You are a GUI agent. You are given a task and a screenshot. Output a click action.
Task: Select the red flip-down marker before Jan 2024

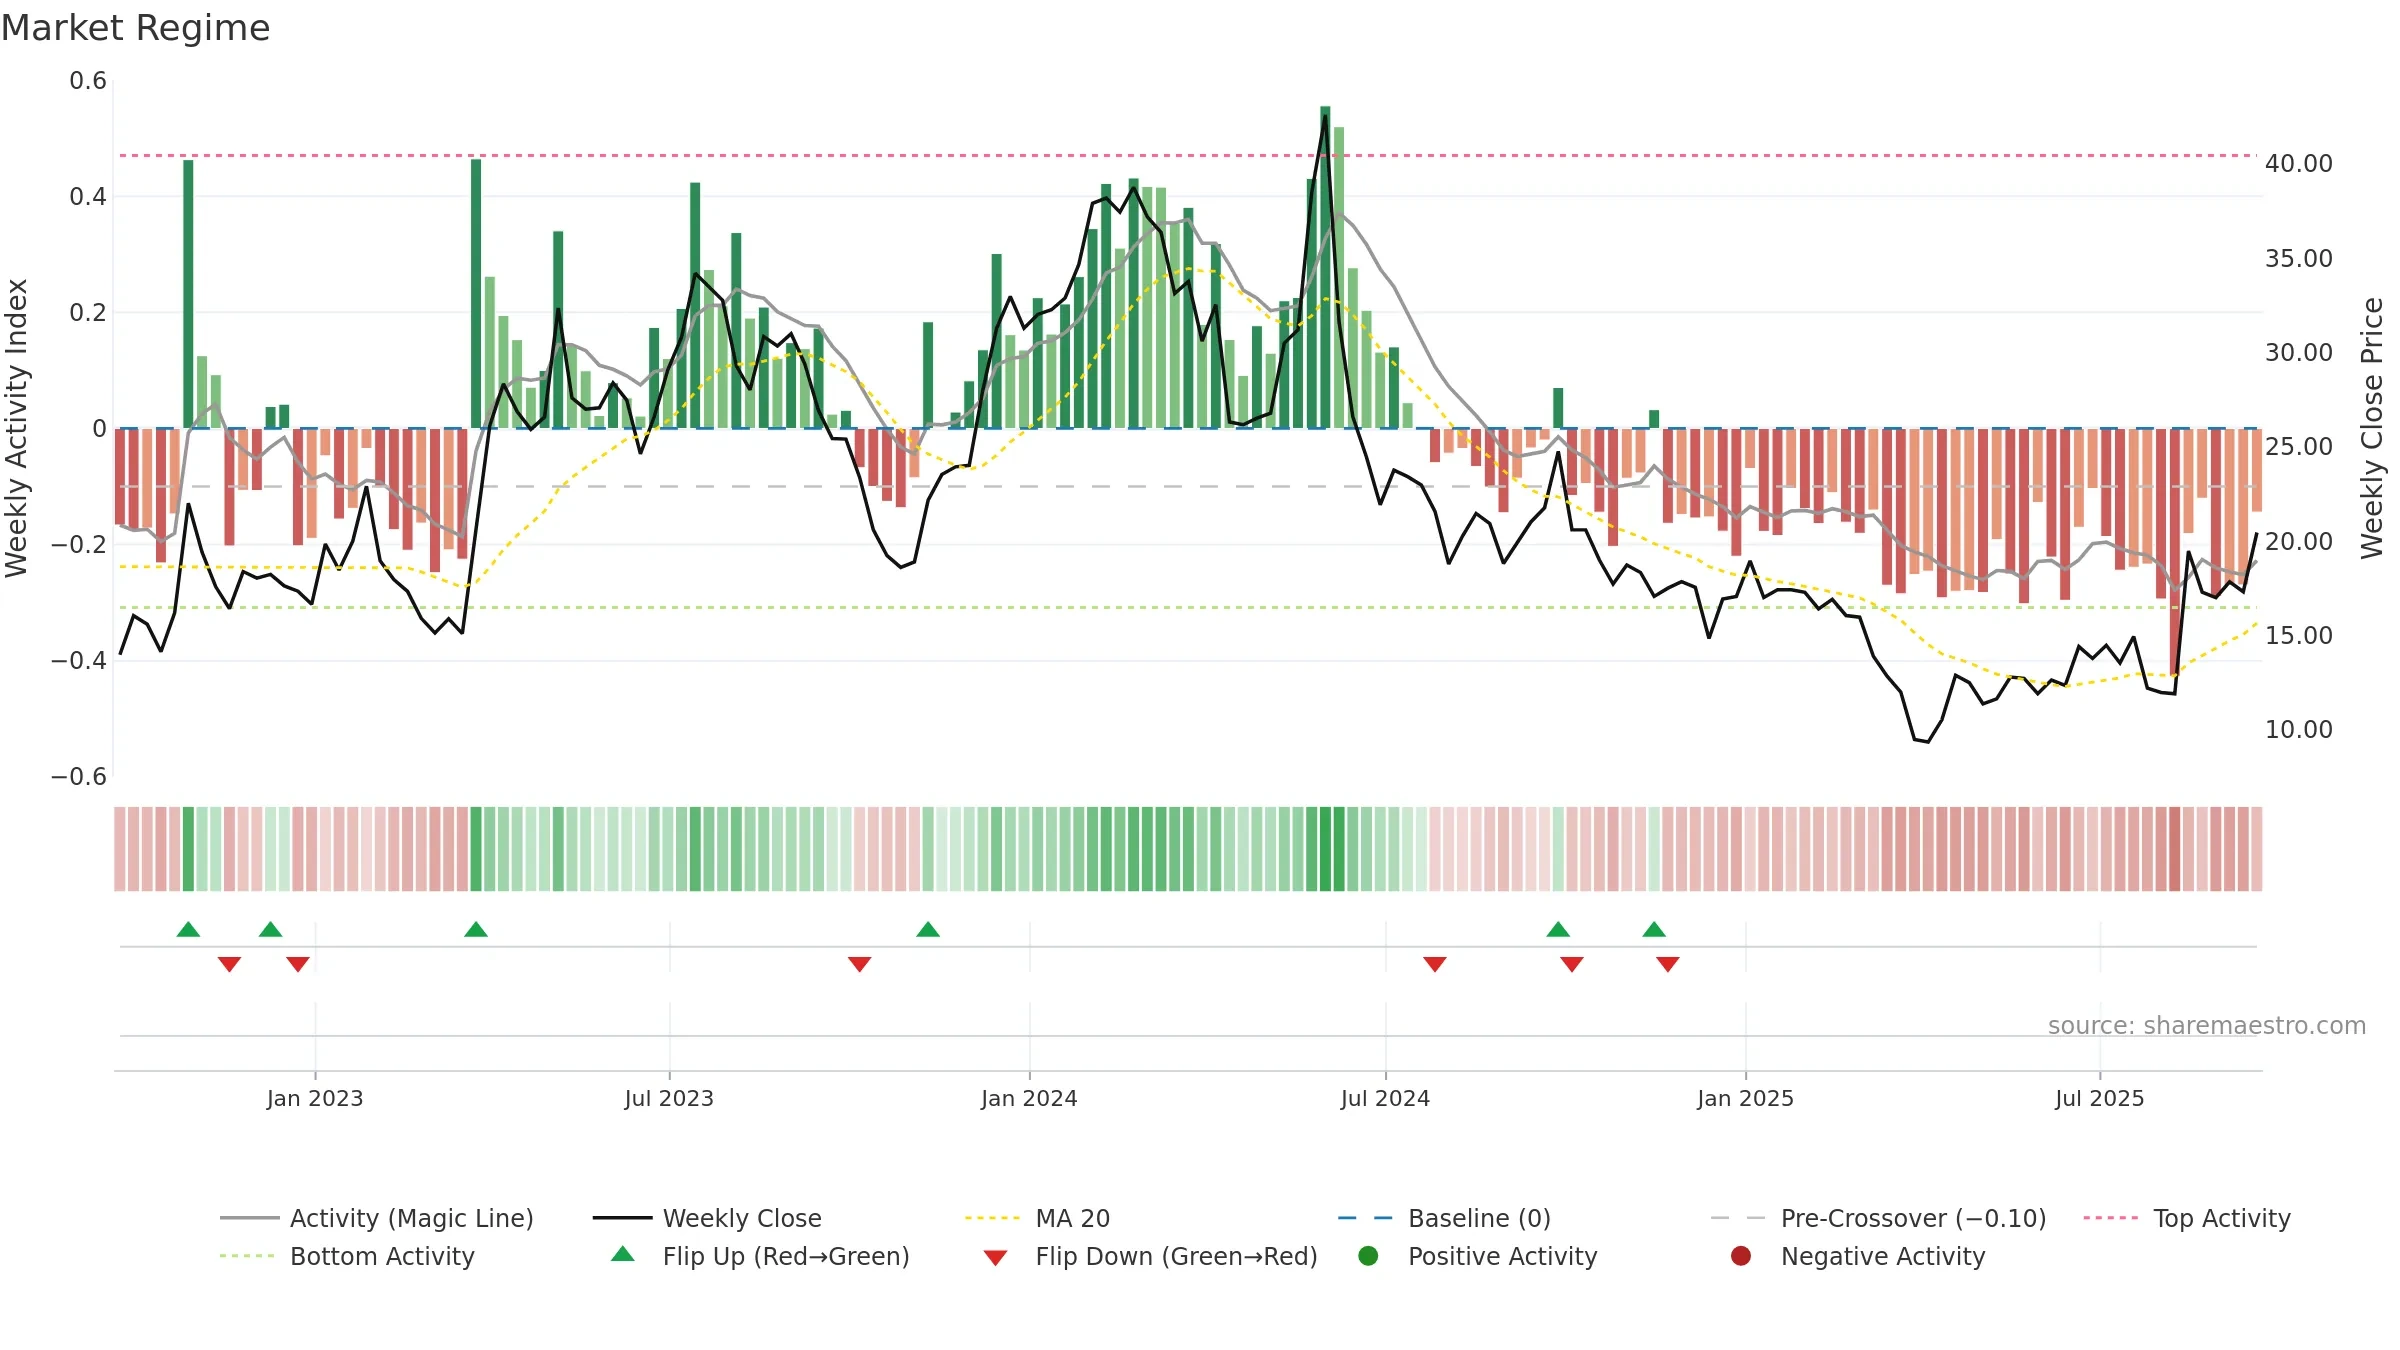pos(860,964)
